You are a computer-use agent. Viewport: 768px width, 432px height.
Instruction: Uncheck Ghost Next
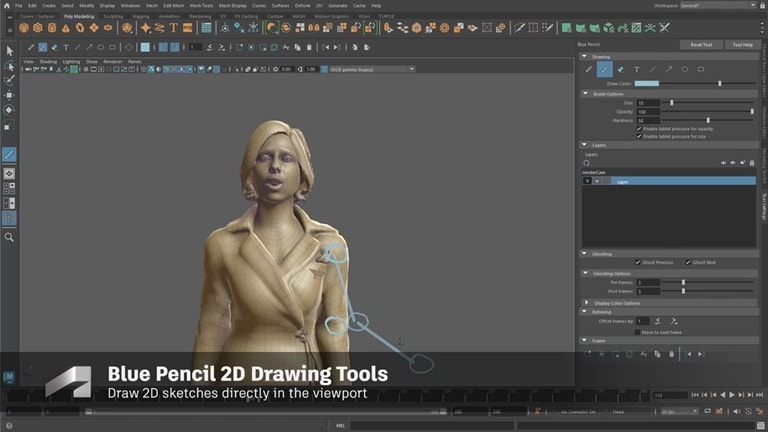(688, 263)
